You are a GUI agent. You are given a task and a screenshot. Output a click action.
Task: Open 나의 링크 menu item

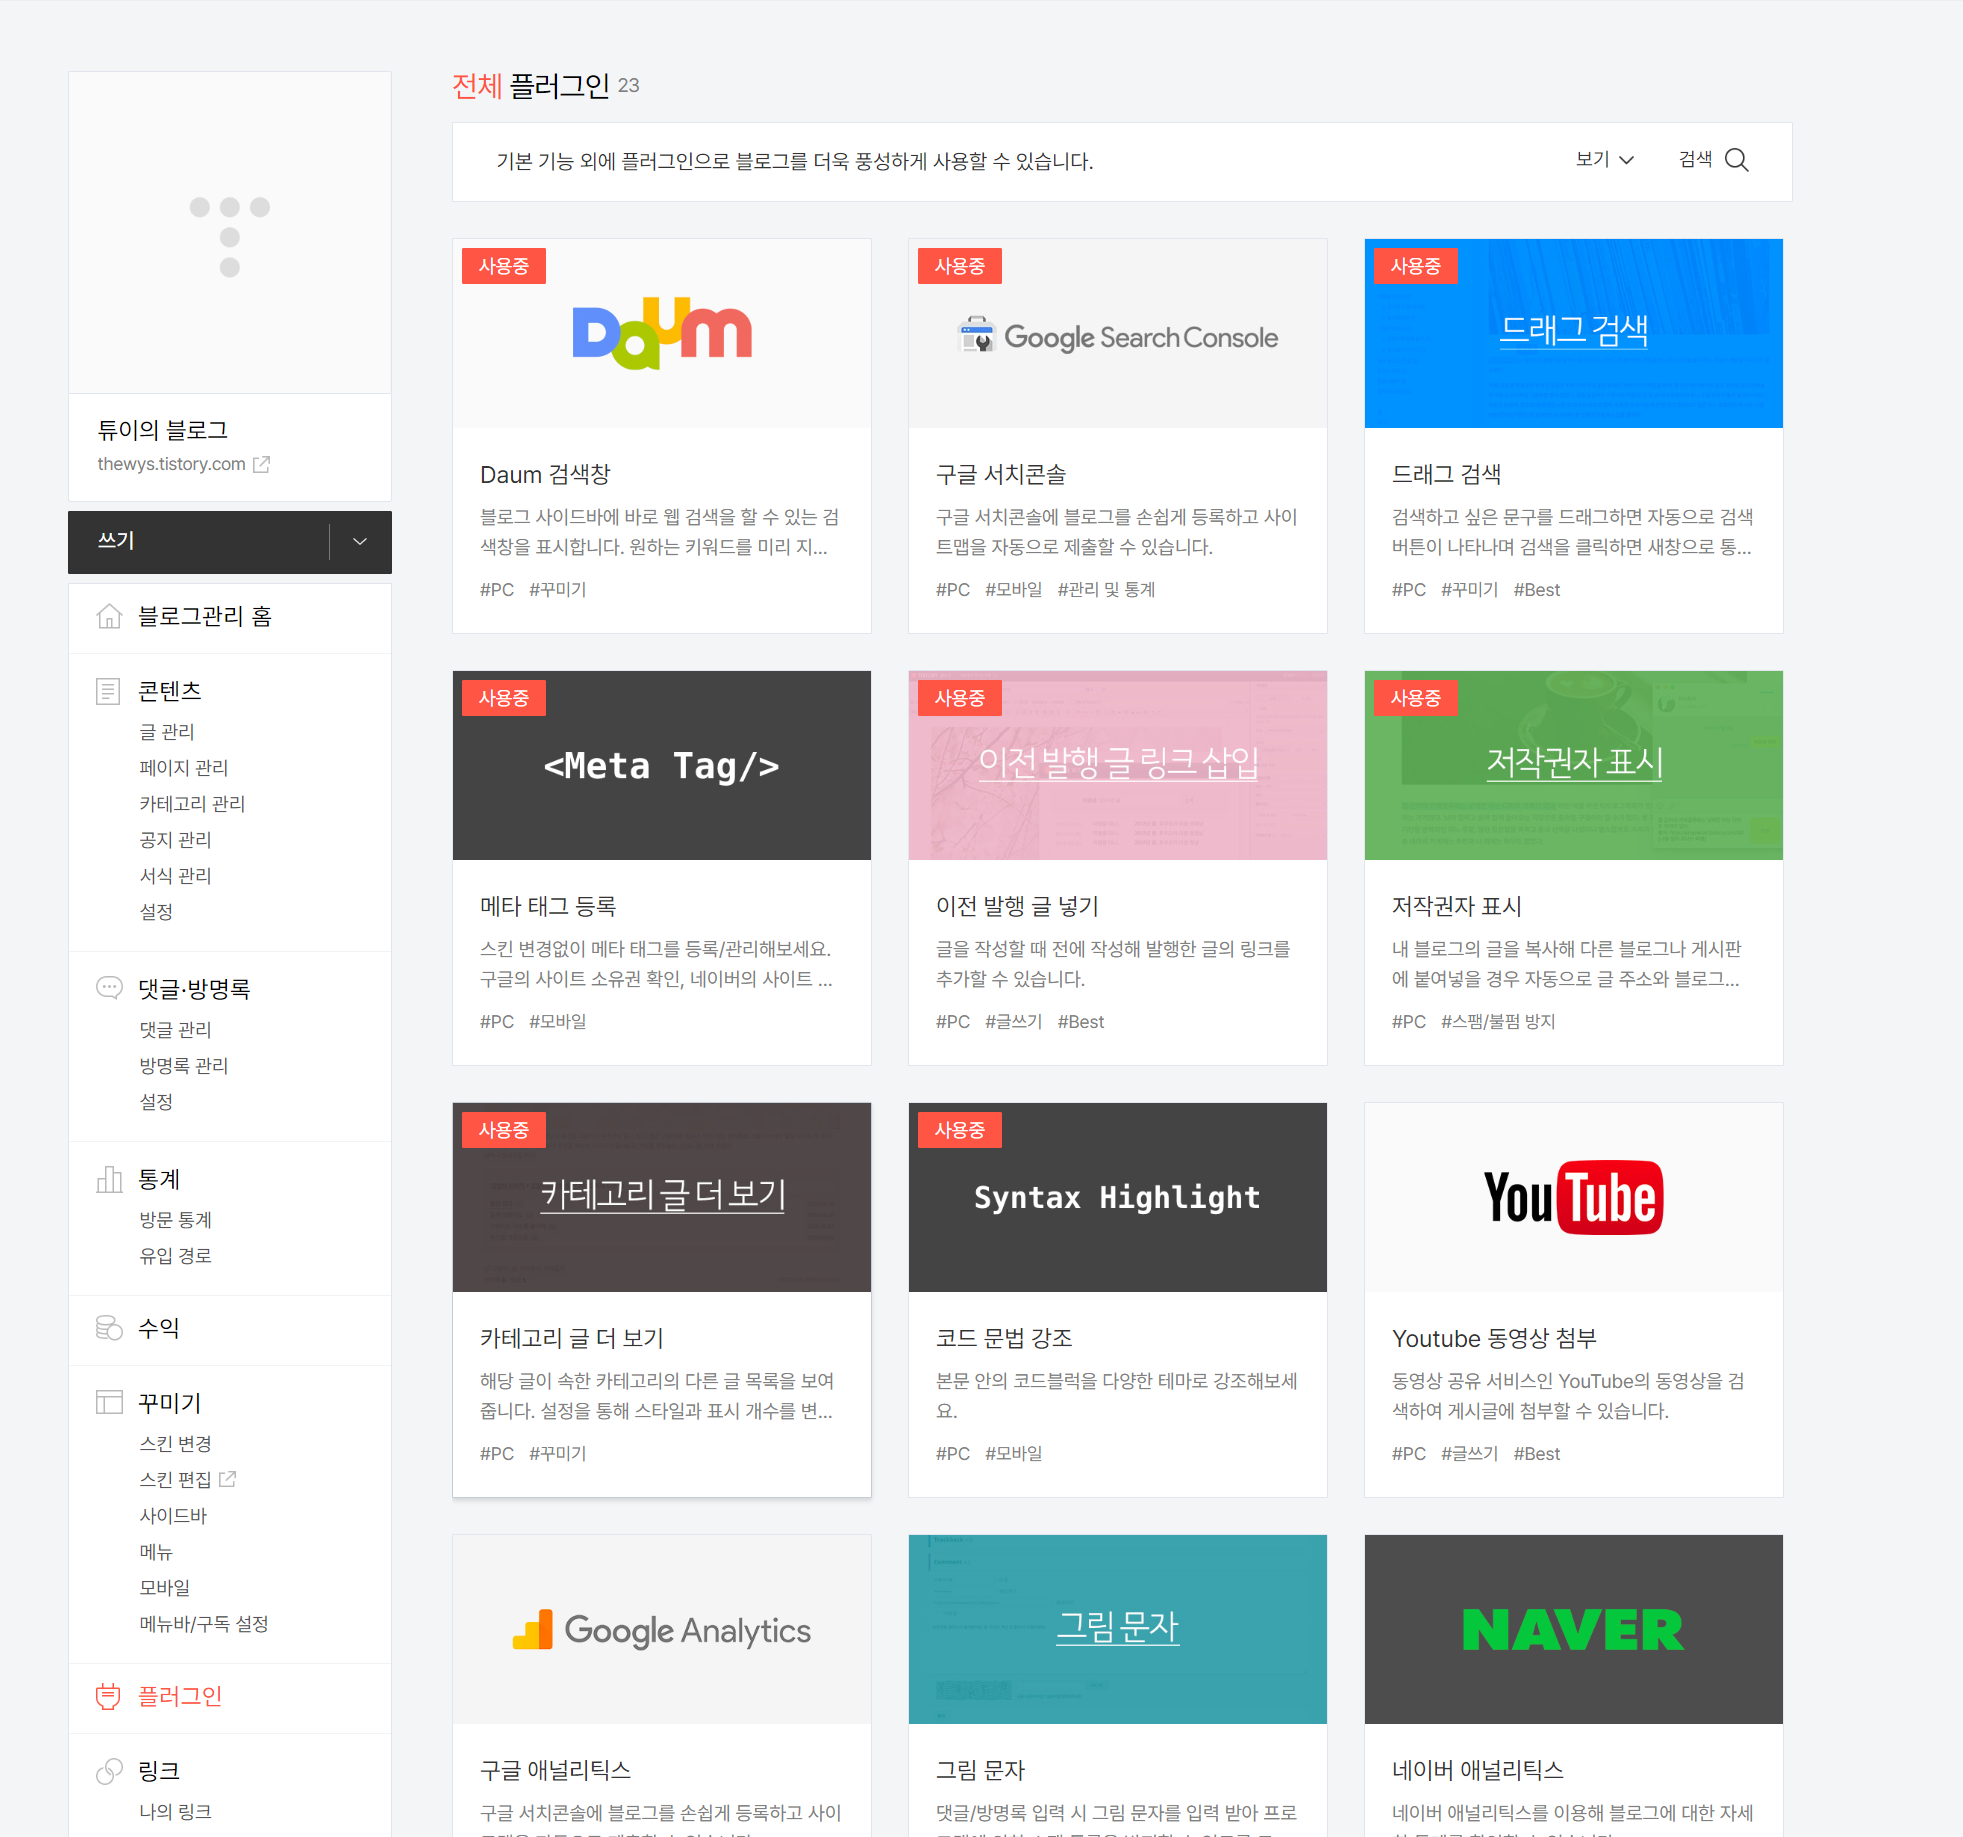[x=175, y=1812]
